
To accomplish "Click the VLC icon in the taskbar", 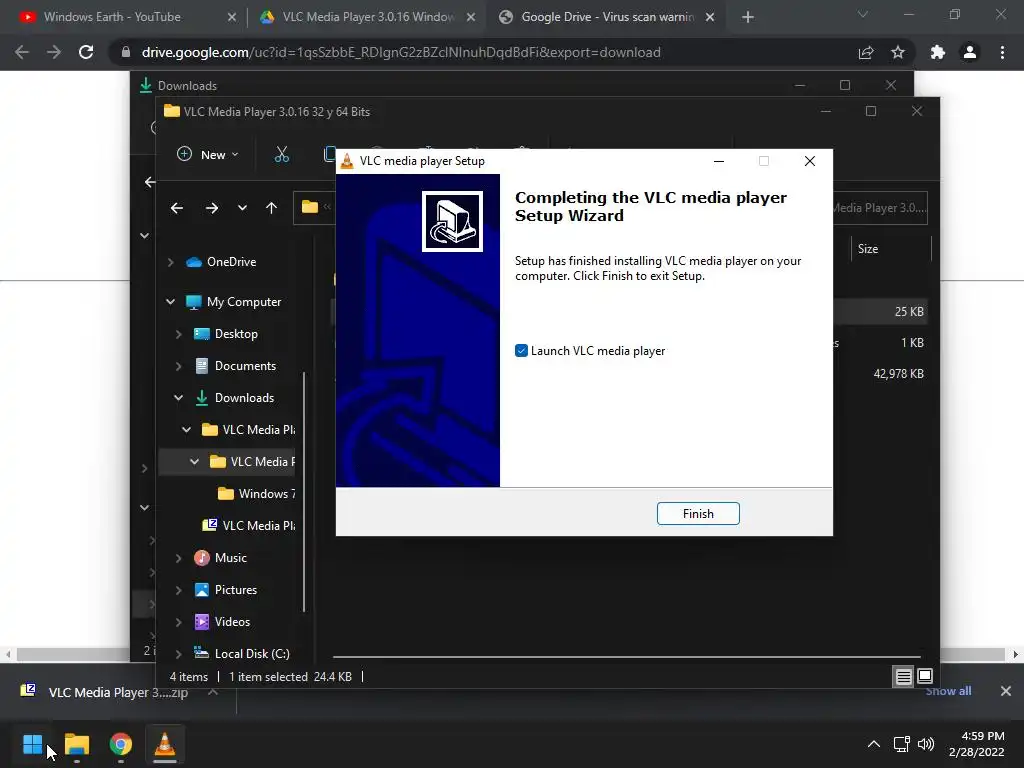I will point(165,744).
